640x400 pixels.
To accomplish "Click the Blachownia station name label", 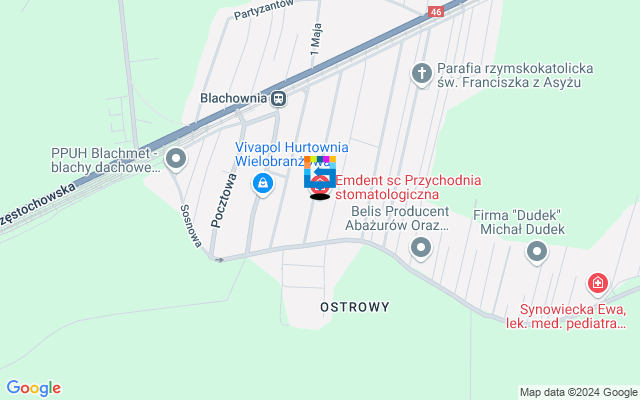I will 233,98.
